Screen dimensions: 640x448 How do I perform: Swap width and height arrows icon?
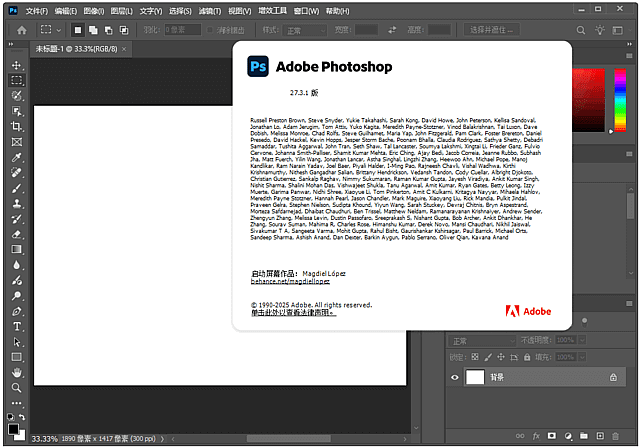[392, 30]
